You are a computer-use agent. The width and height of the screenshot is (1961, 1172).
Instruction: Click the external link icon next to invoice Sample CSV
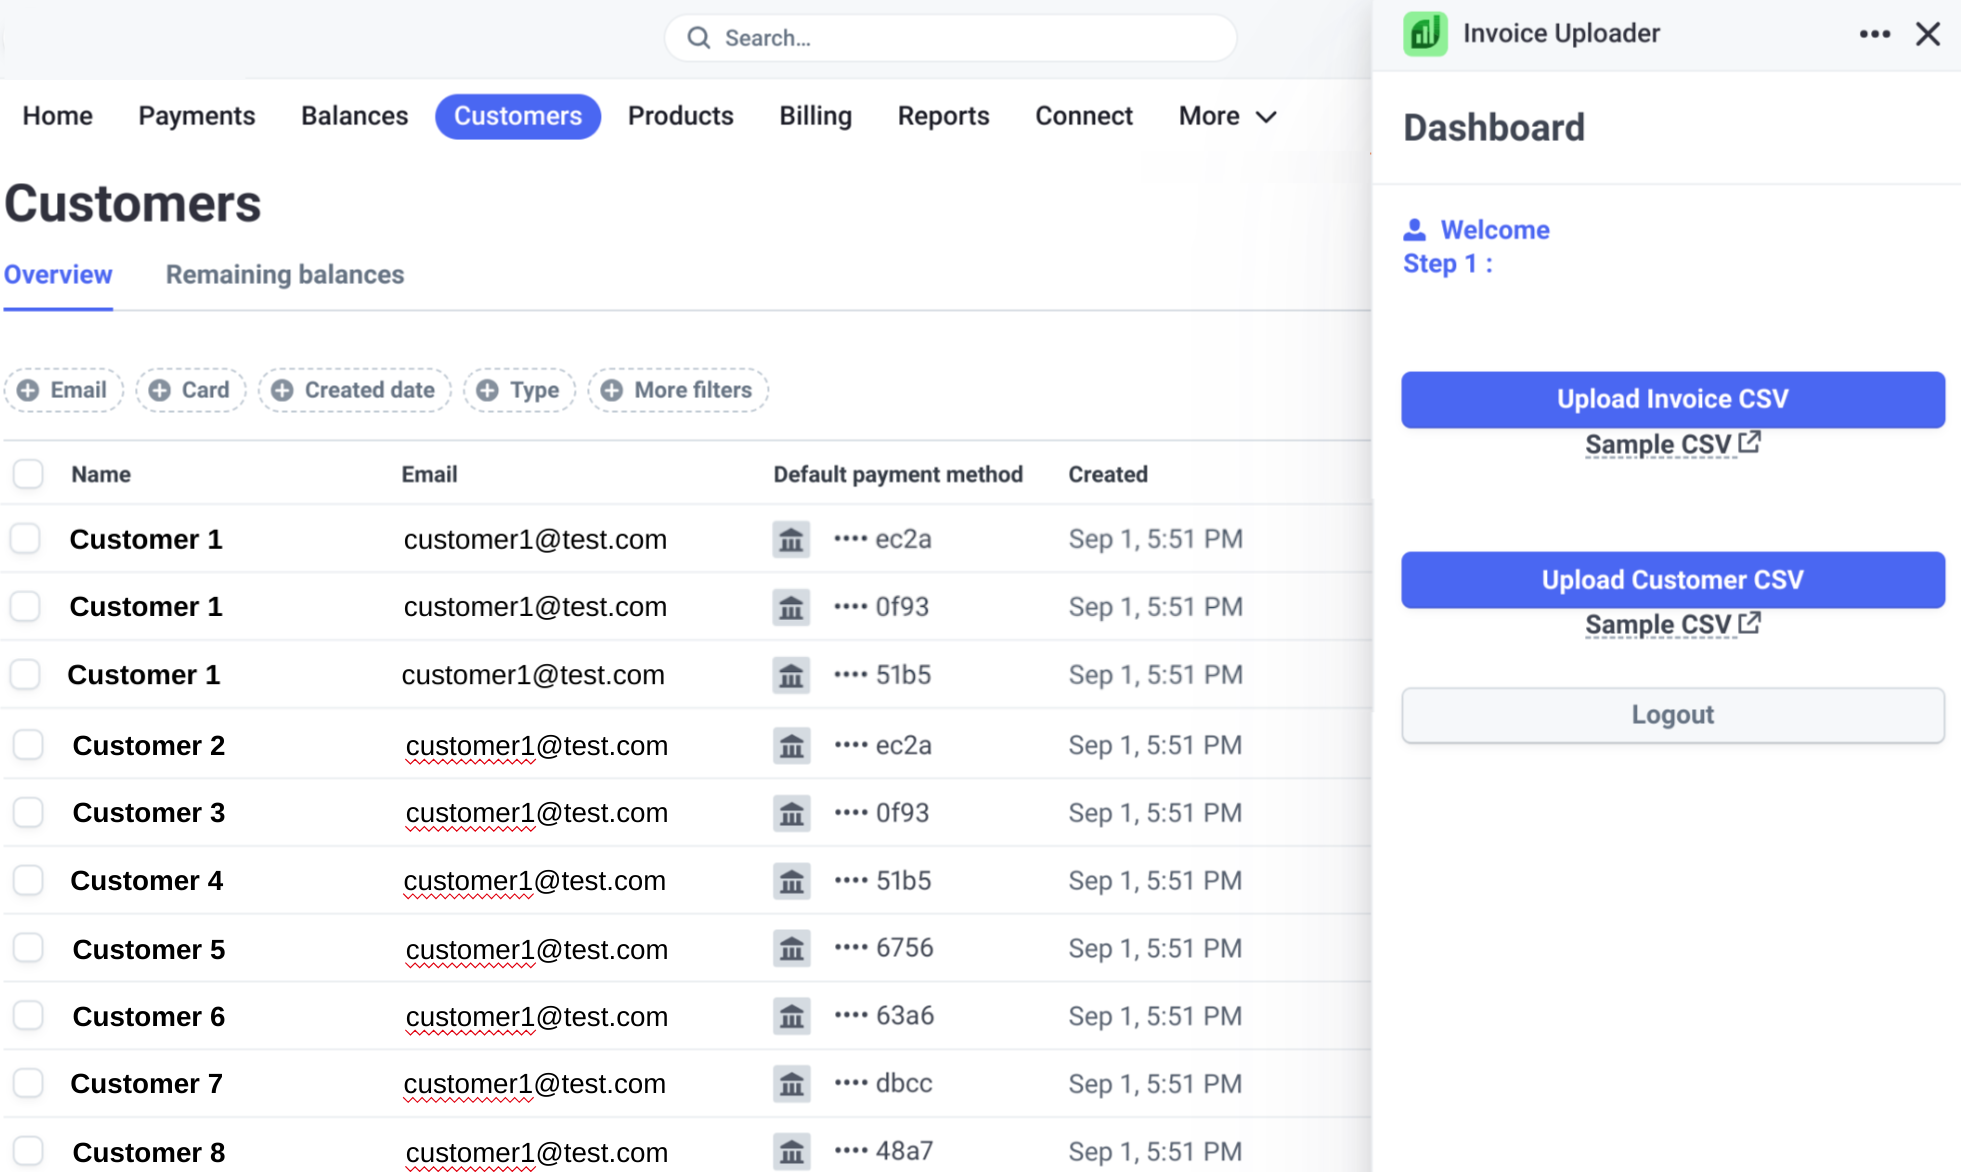pos(1751,441)
